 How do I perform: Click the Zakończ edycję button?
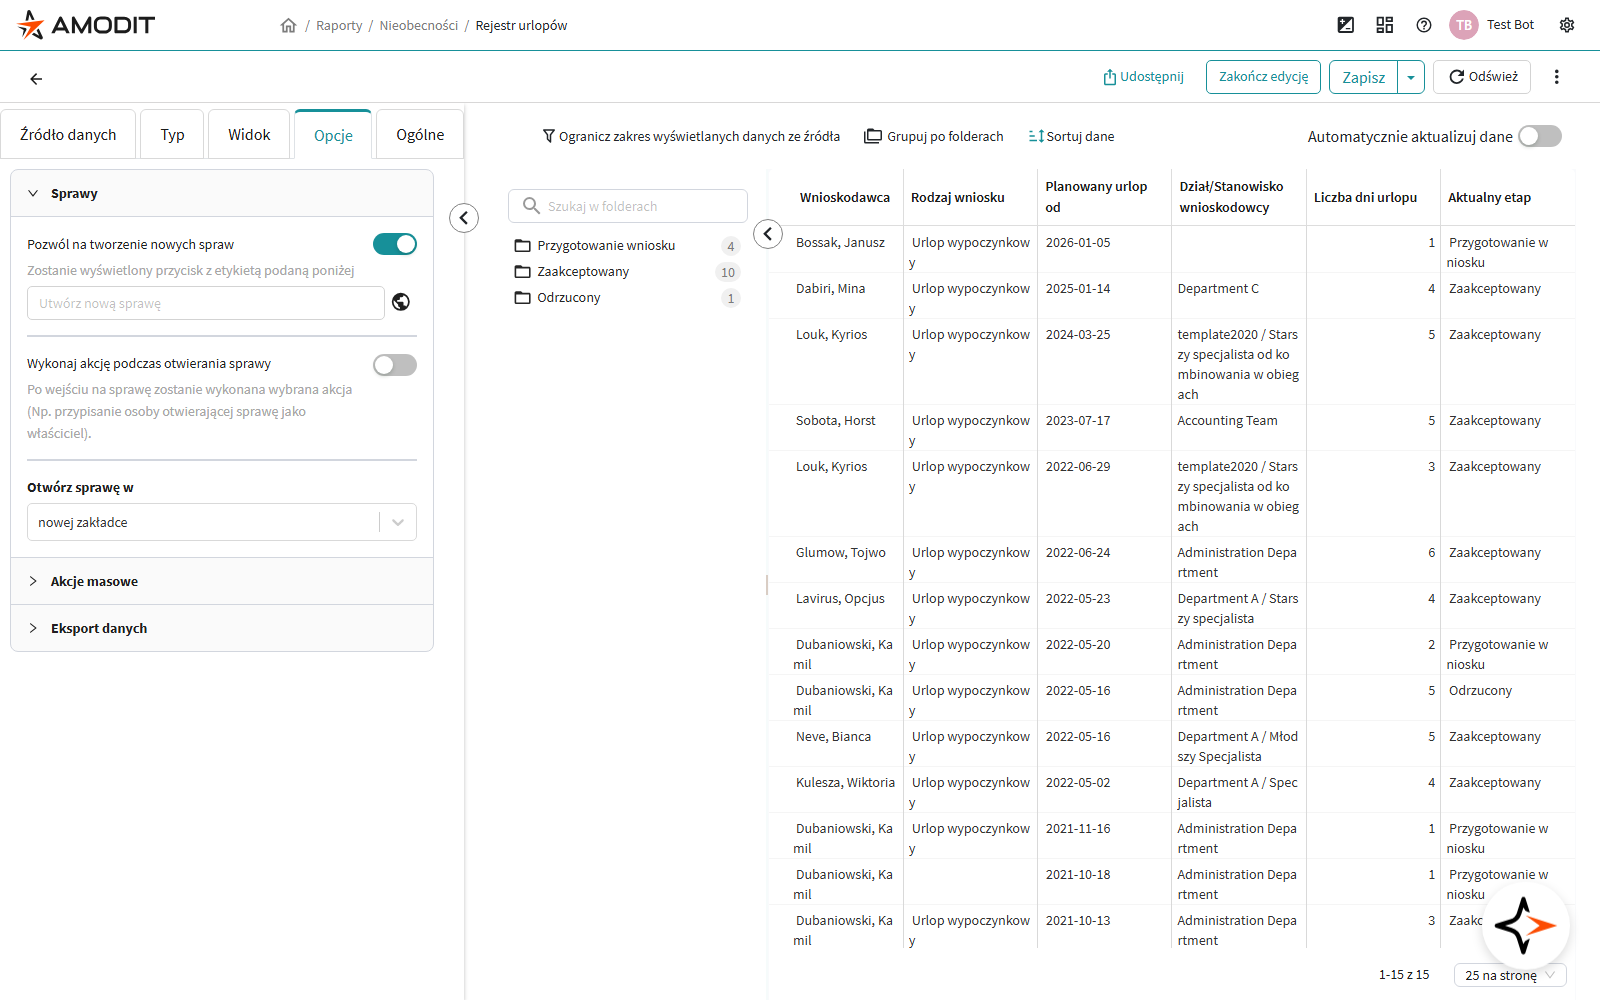click(1263, 77)
